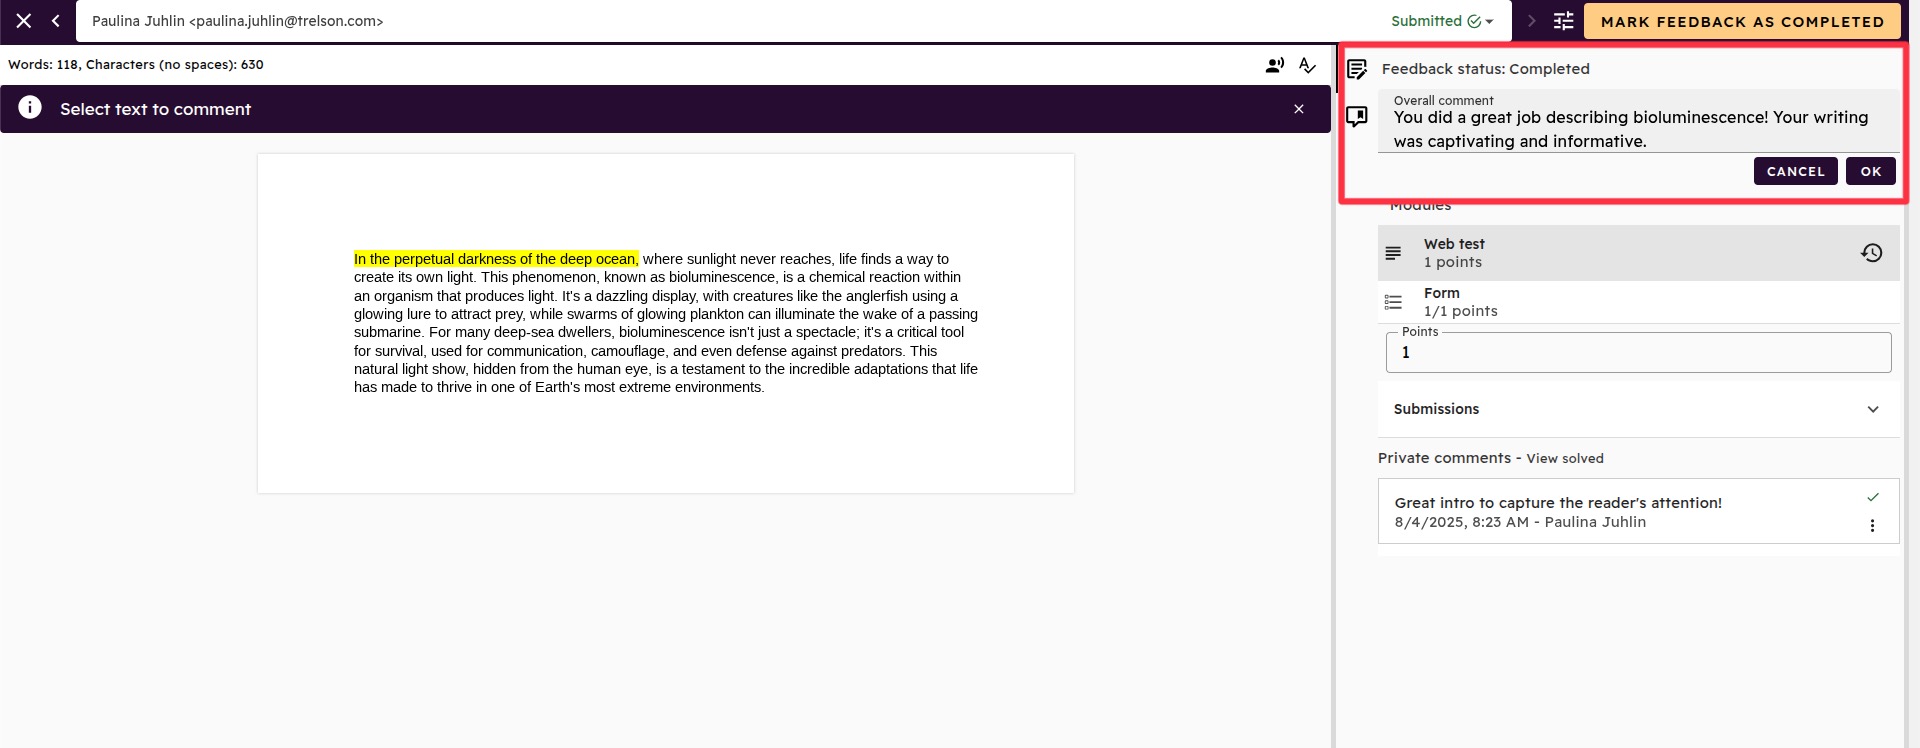
Task: Click the info icon in the banner
Action: pos(30,108)
